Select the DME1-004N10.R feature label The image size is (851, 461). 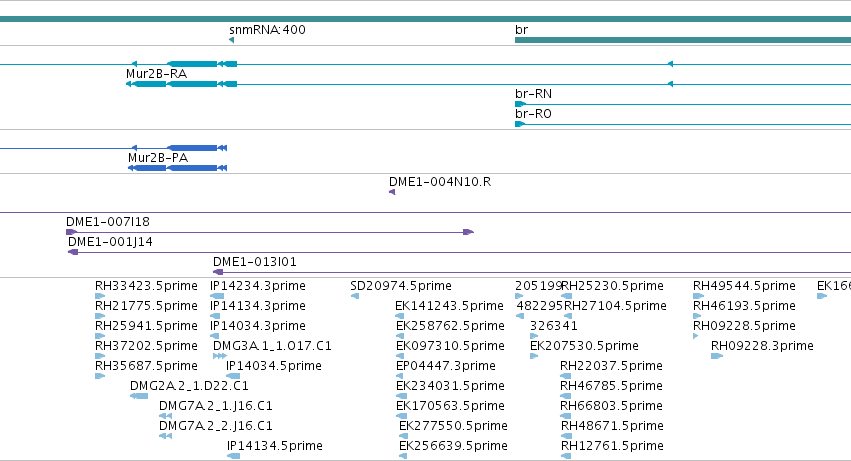point(440,182)
